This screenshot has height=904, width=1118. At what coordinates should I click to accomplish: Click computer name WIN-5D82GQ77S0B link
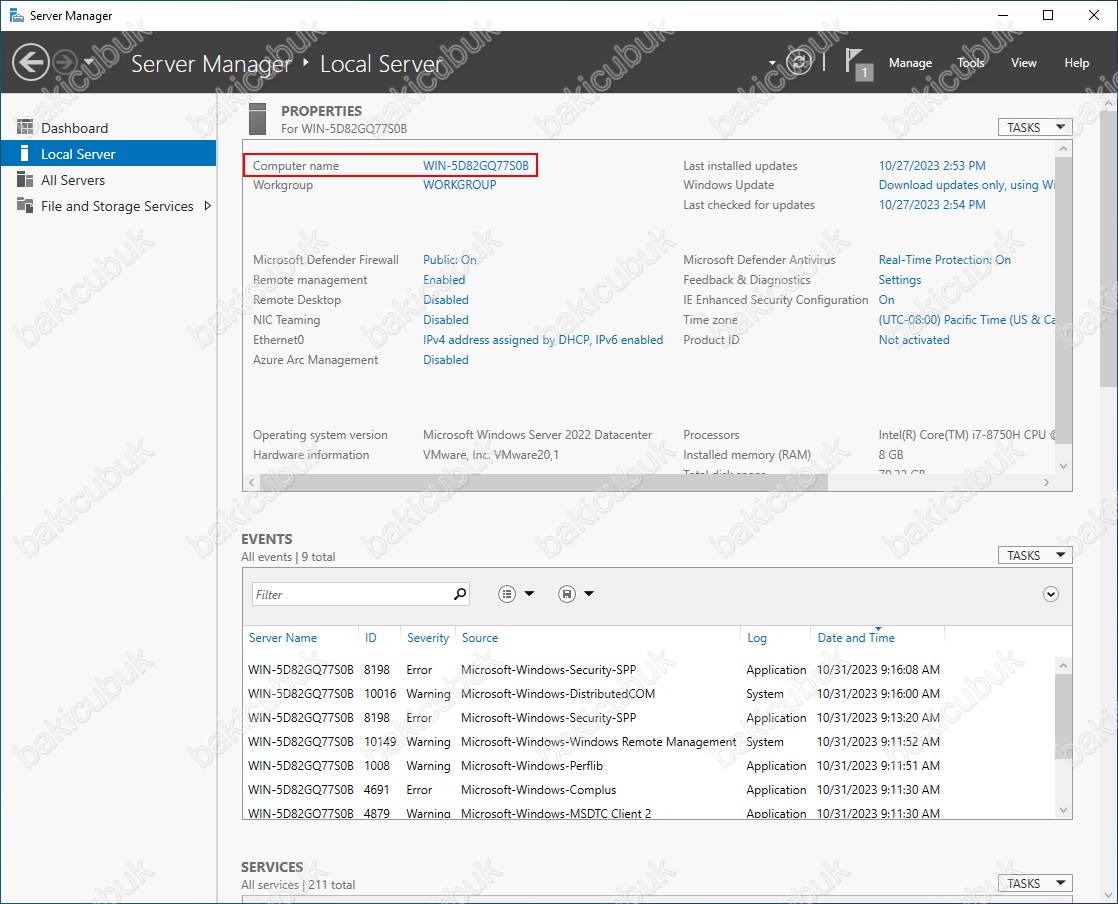pyautogui.click(x=476, y=165)
